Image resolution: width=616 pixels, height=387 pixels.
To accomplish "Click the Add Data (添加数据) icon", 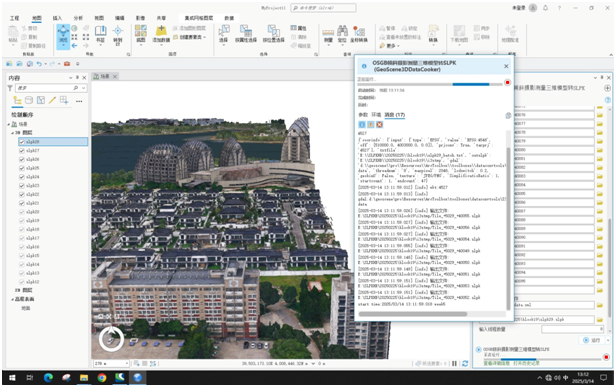I will [x=161, y=34].
